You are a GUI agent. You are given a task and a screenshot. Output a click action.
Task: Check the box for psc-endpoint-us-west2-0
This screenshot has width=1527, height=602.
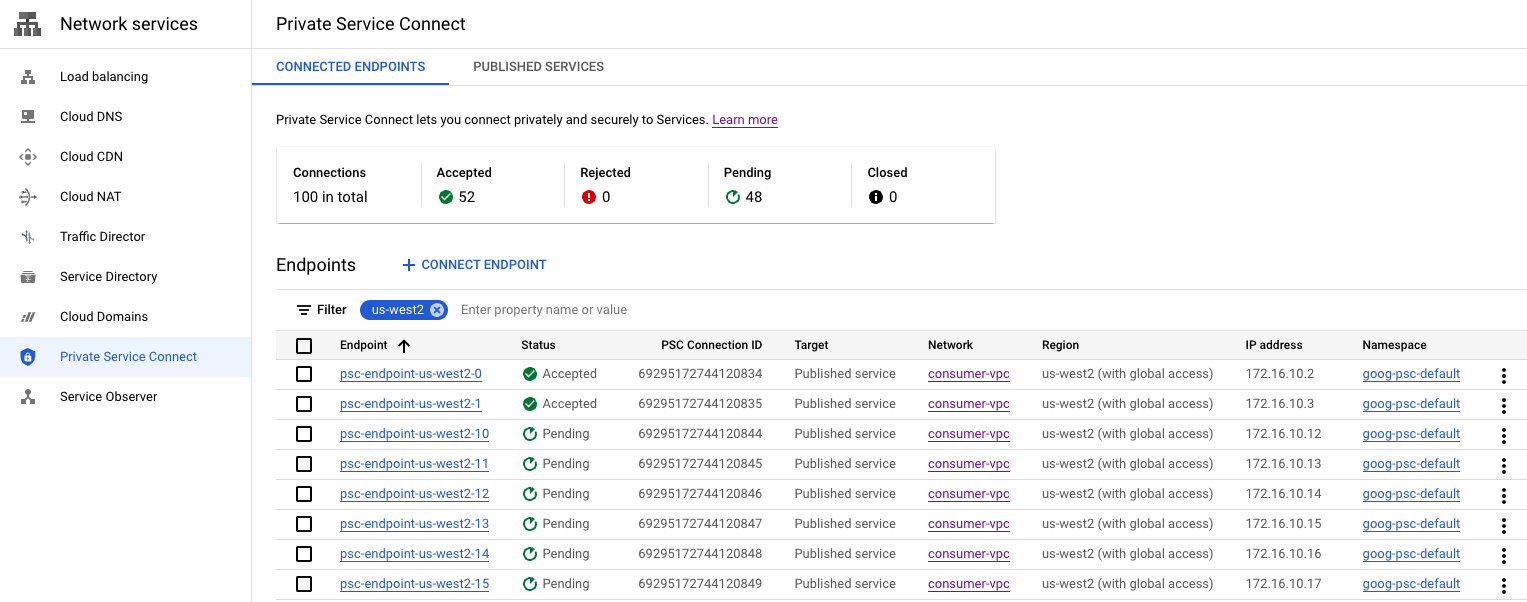pyautogui.click(x=304, y=374)
